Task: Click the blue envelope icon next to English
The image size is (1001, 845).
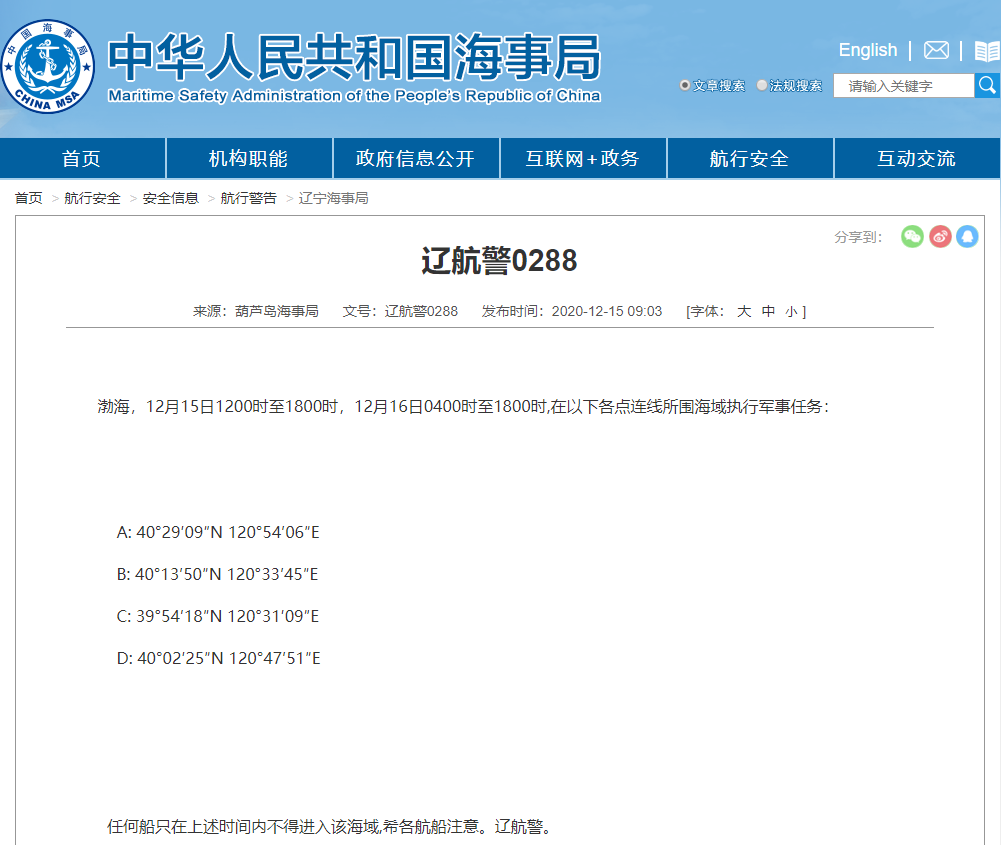Action: (x=935, y=49)
